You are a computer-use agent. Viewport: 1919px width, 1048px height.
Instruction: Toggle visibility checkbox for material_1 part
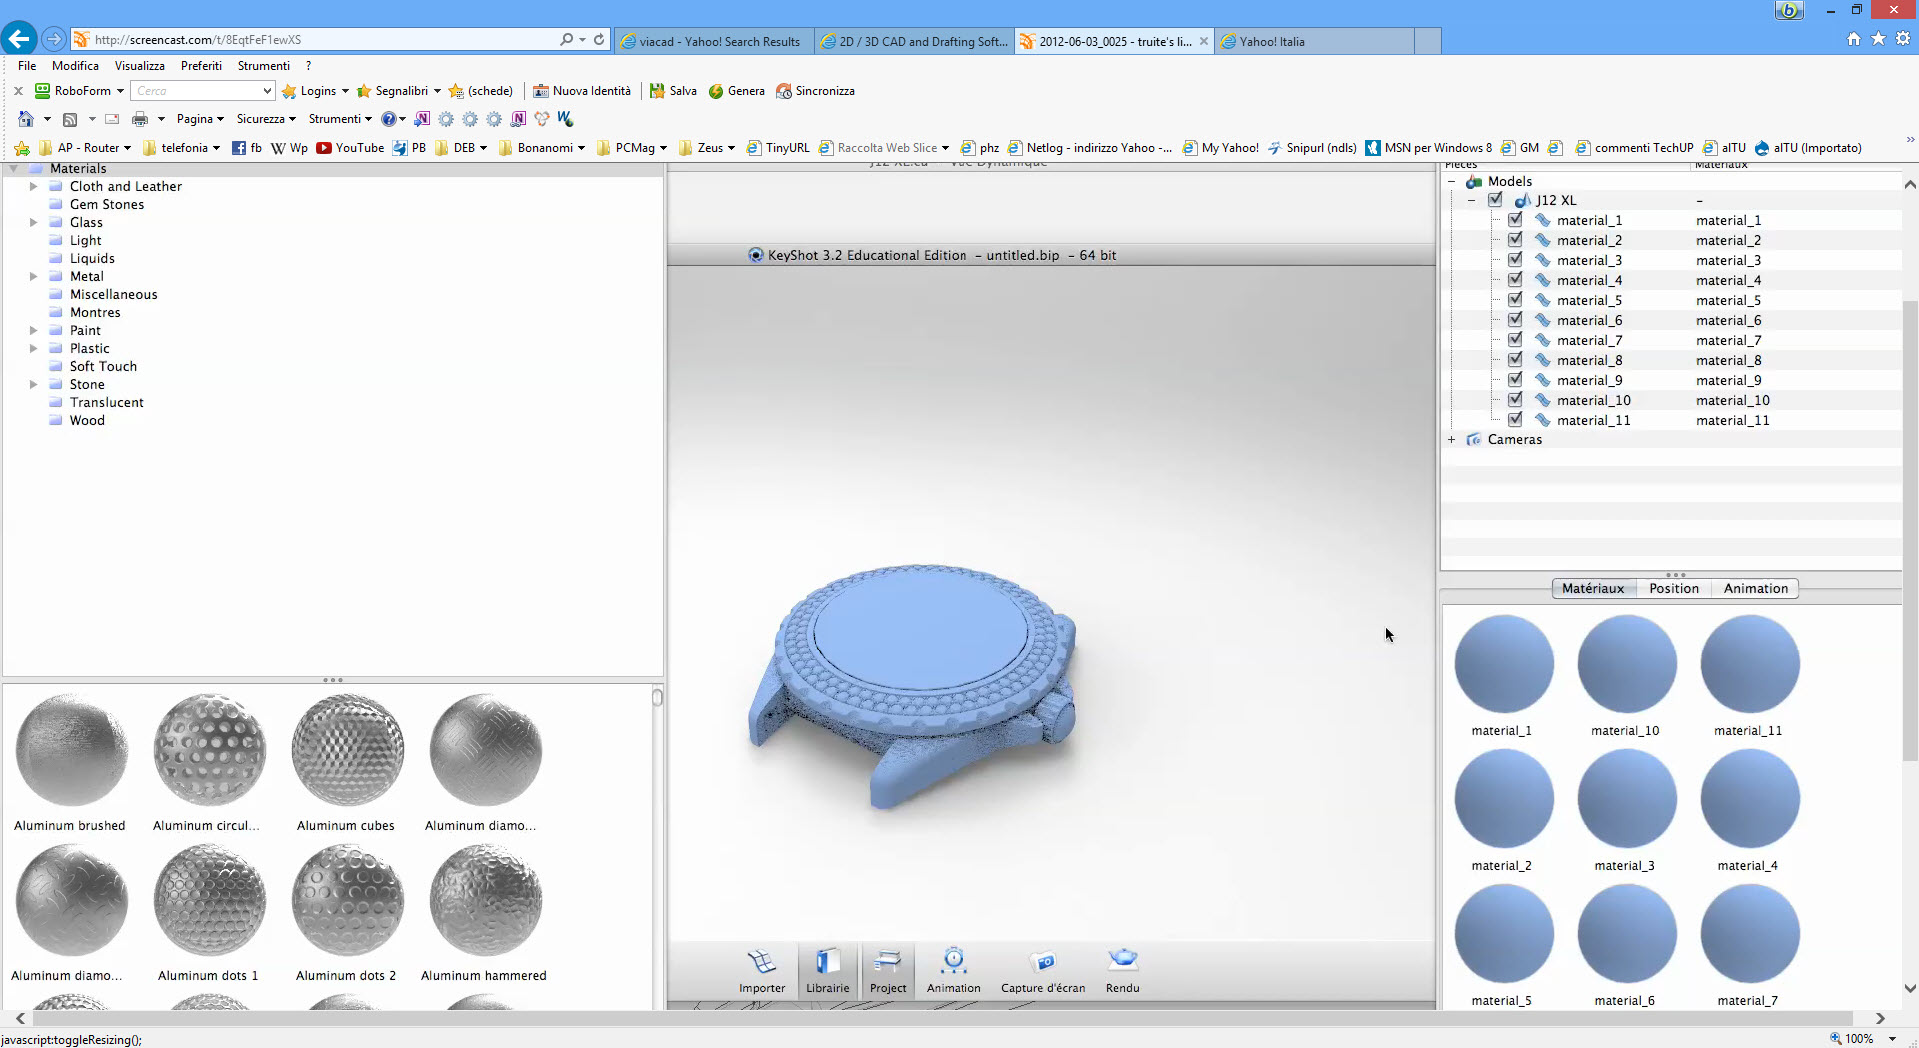coord(1515,220)
